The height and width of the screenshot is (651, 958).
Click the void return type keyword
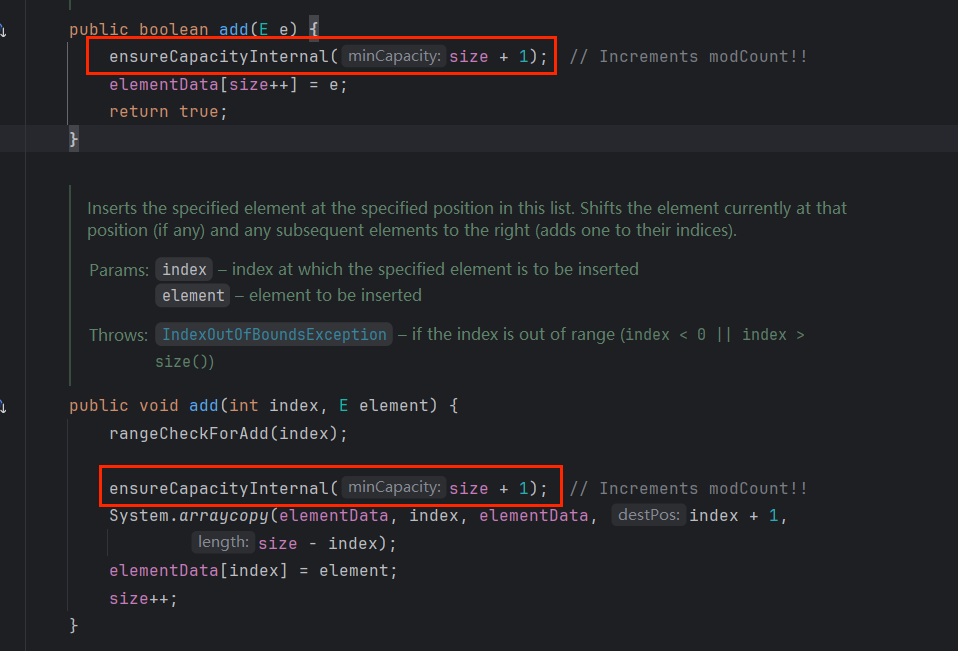point(158,406)
